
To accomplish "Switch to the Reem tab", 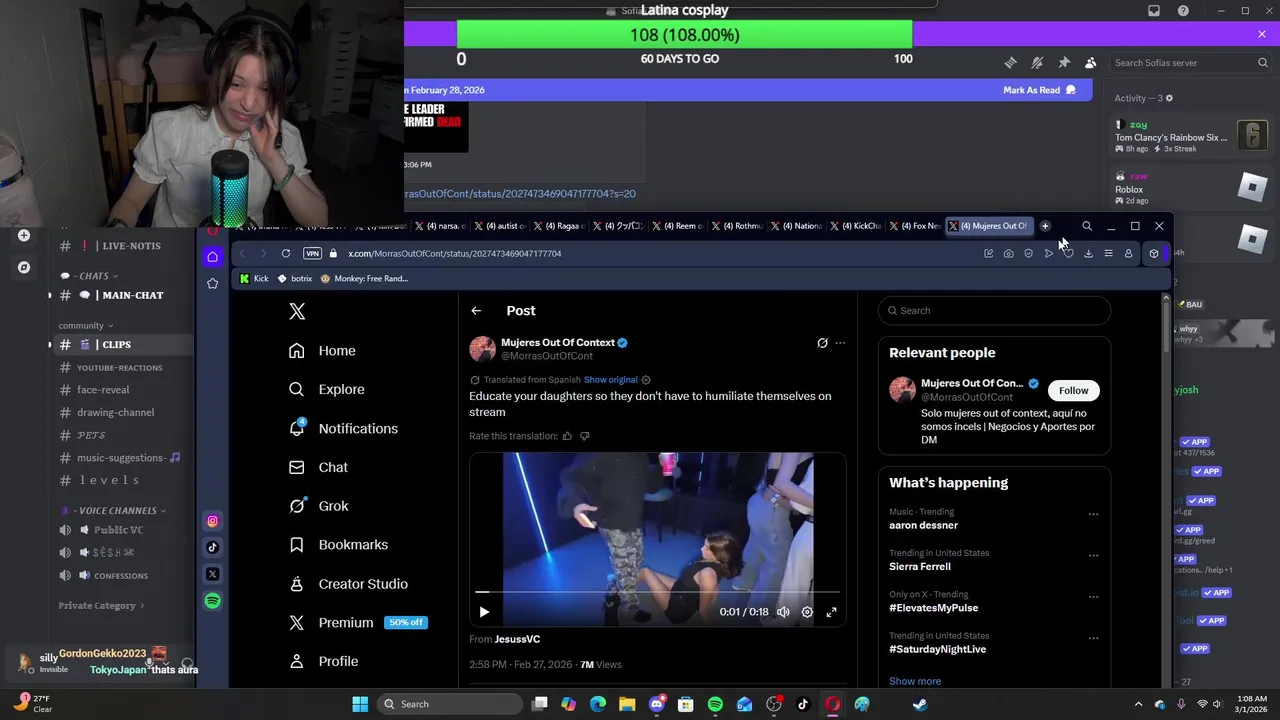I will click(x=676, y=226).
